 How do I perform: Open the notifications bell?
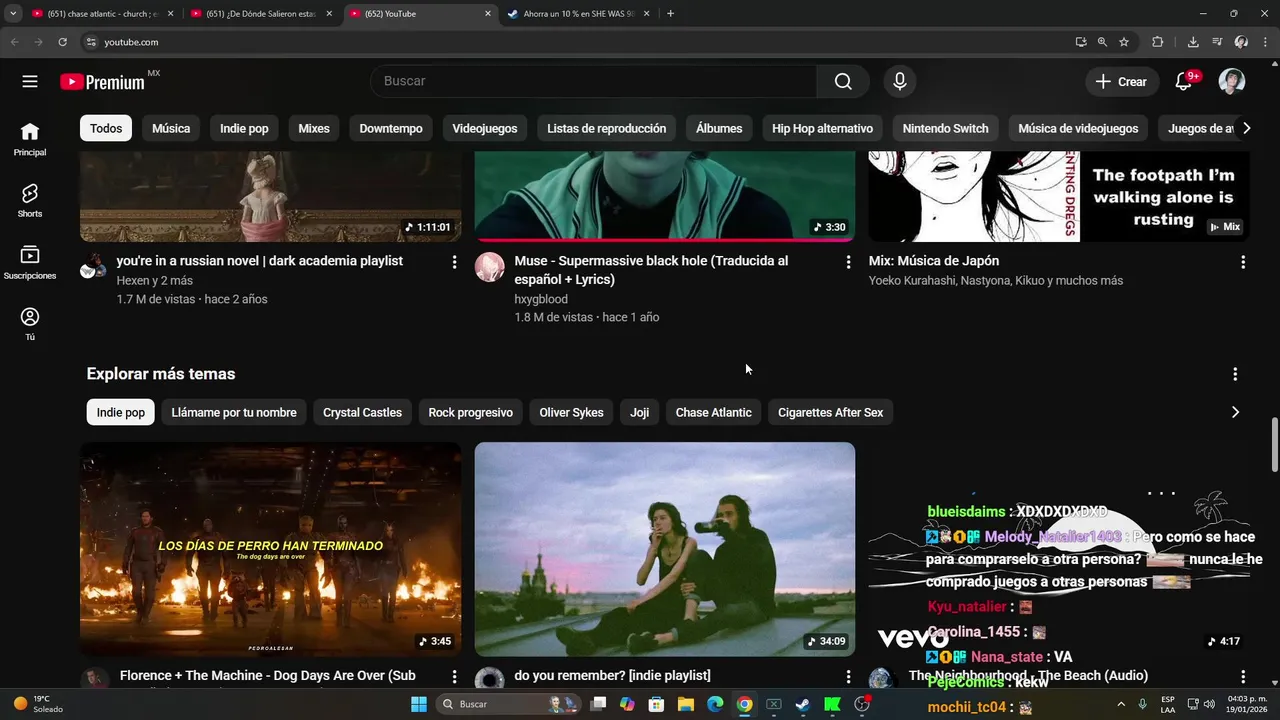pyautogui.click(x=1184, y=82)
